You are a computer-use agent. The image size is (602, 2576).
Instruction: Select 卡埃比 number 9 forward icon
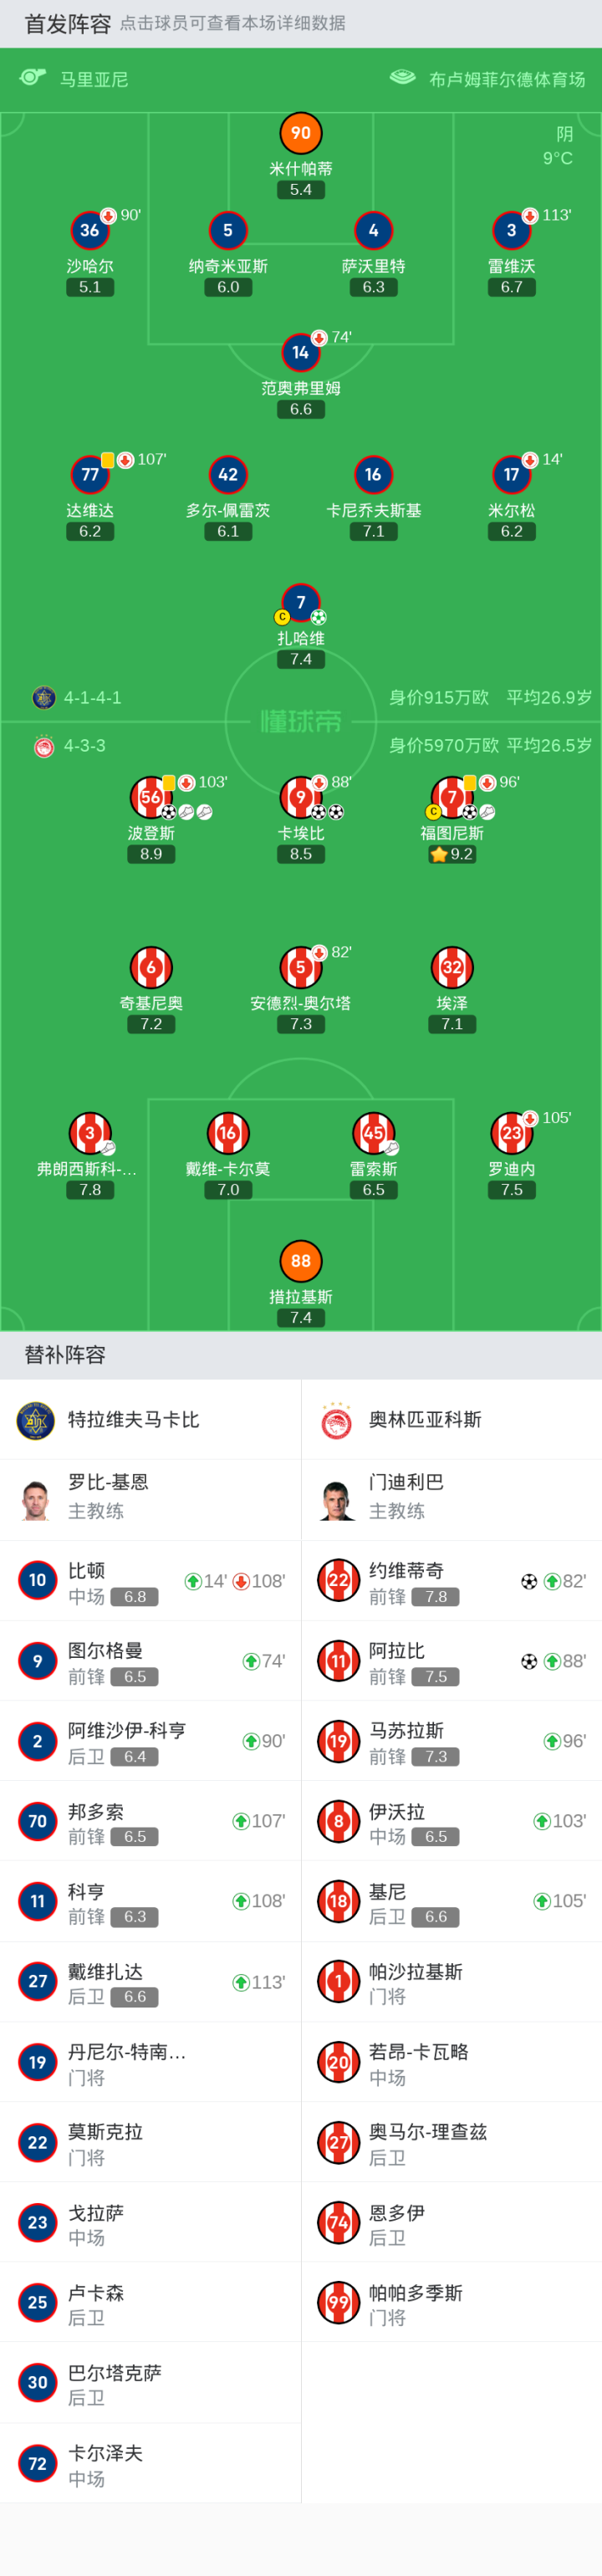[x=300, y=796]
